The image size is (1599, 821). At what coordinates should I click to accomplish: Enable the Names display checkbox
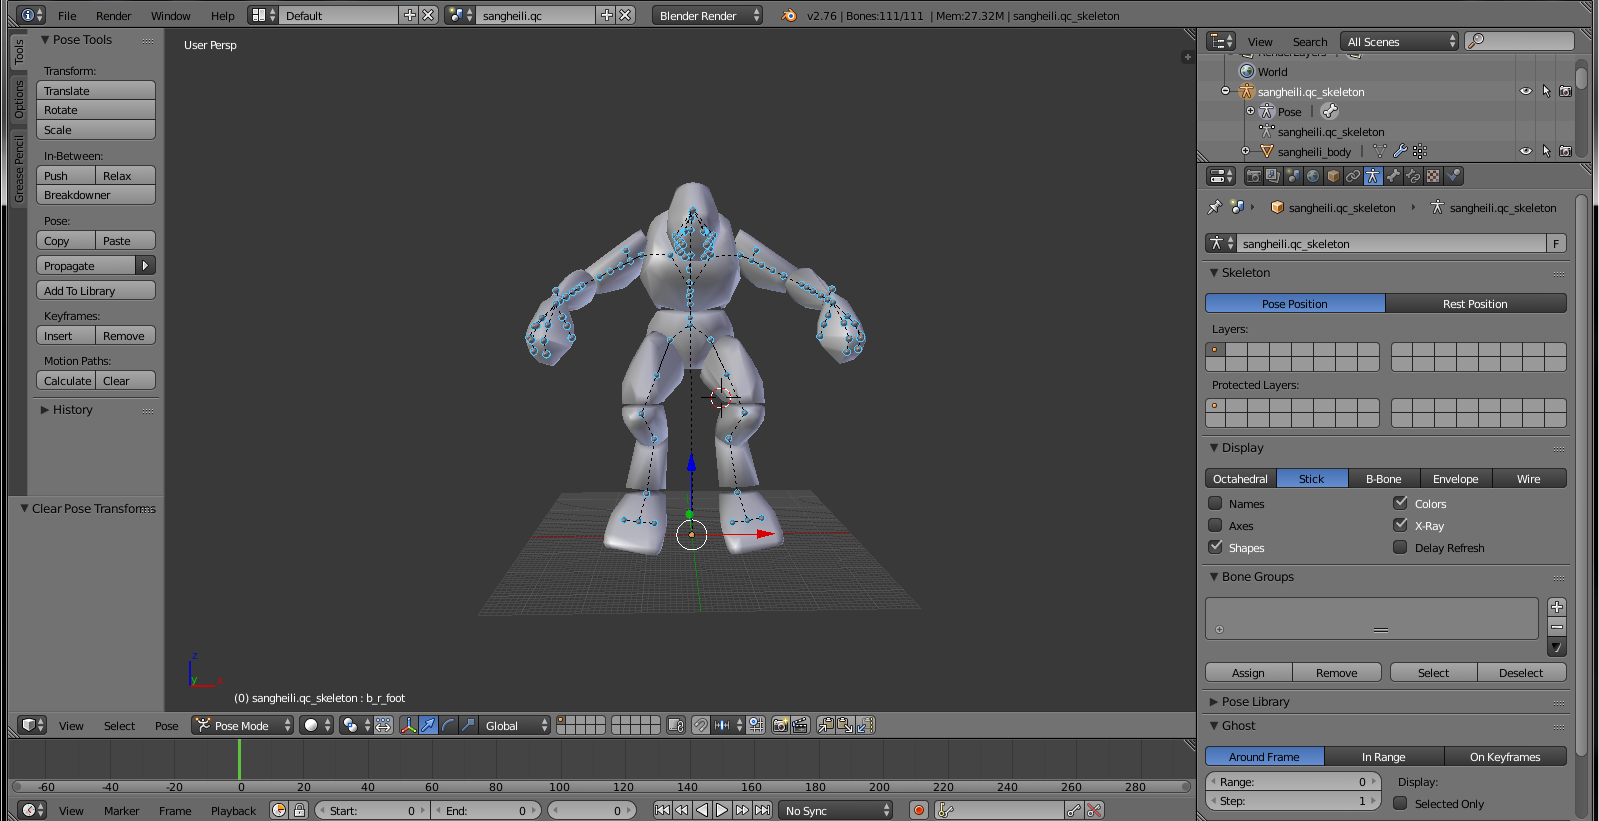(x=1215, y=504)
